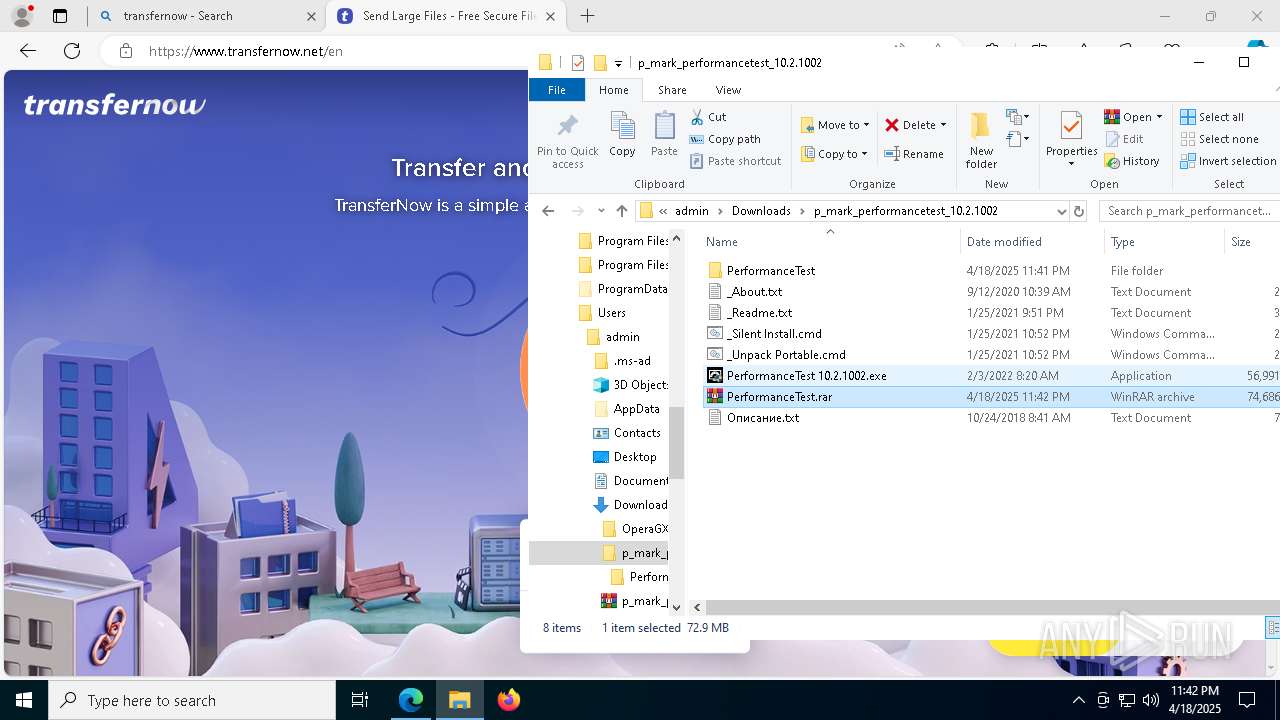
Task: Select PerformanceTest.rar archive
Action: point(779,397)
